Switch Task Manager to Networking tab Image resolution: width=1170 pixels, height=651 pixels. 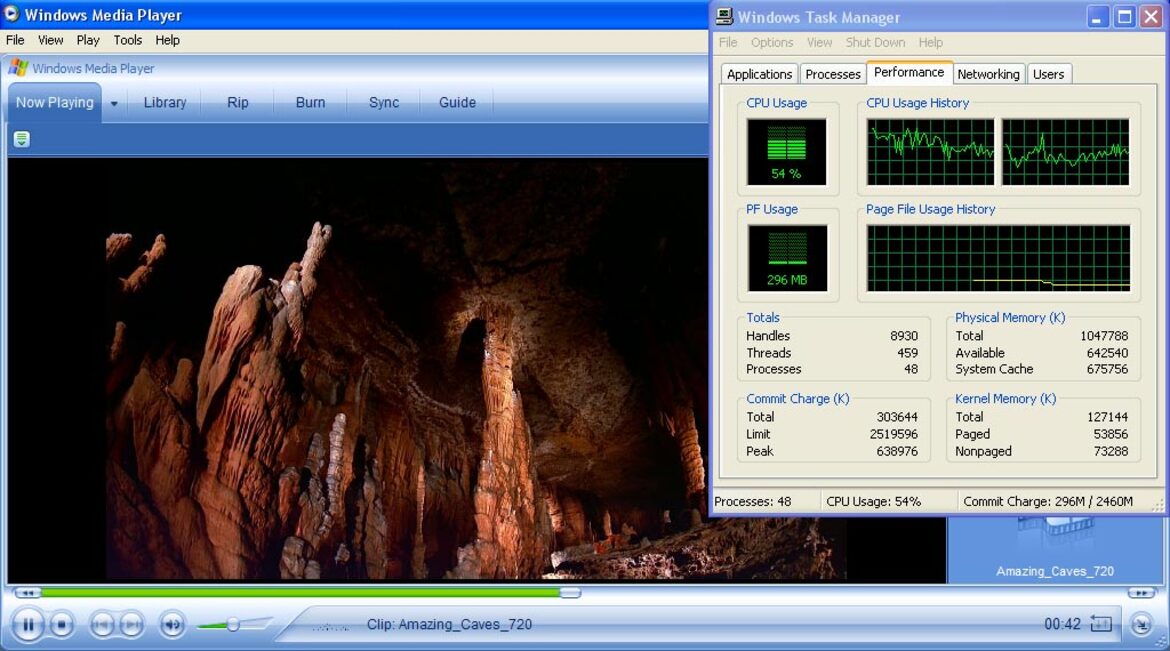[988, 74]
